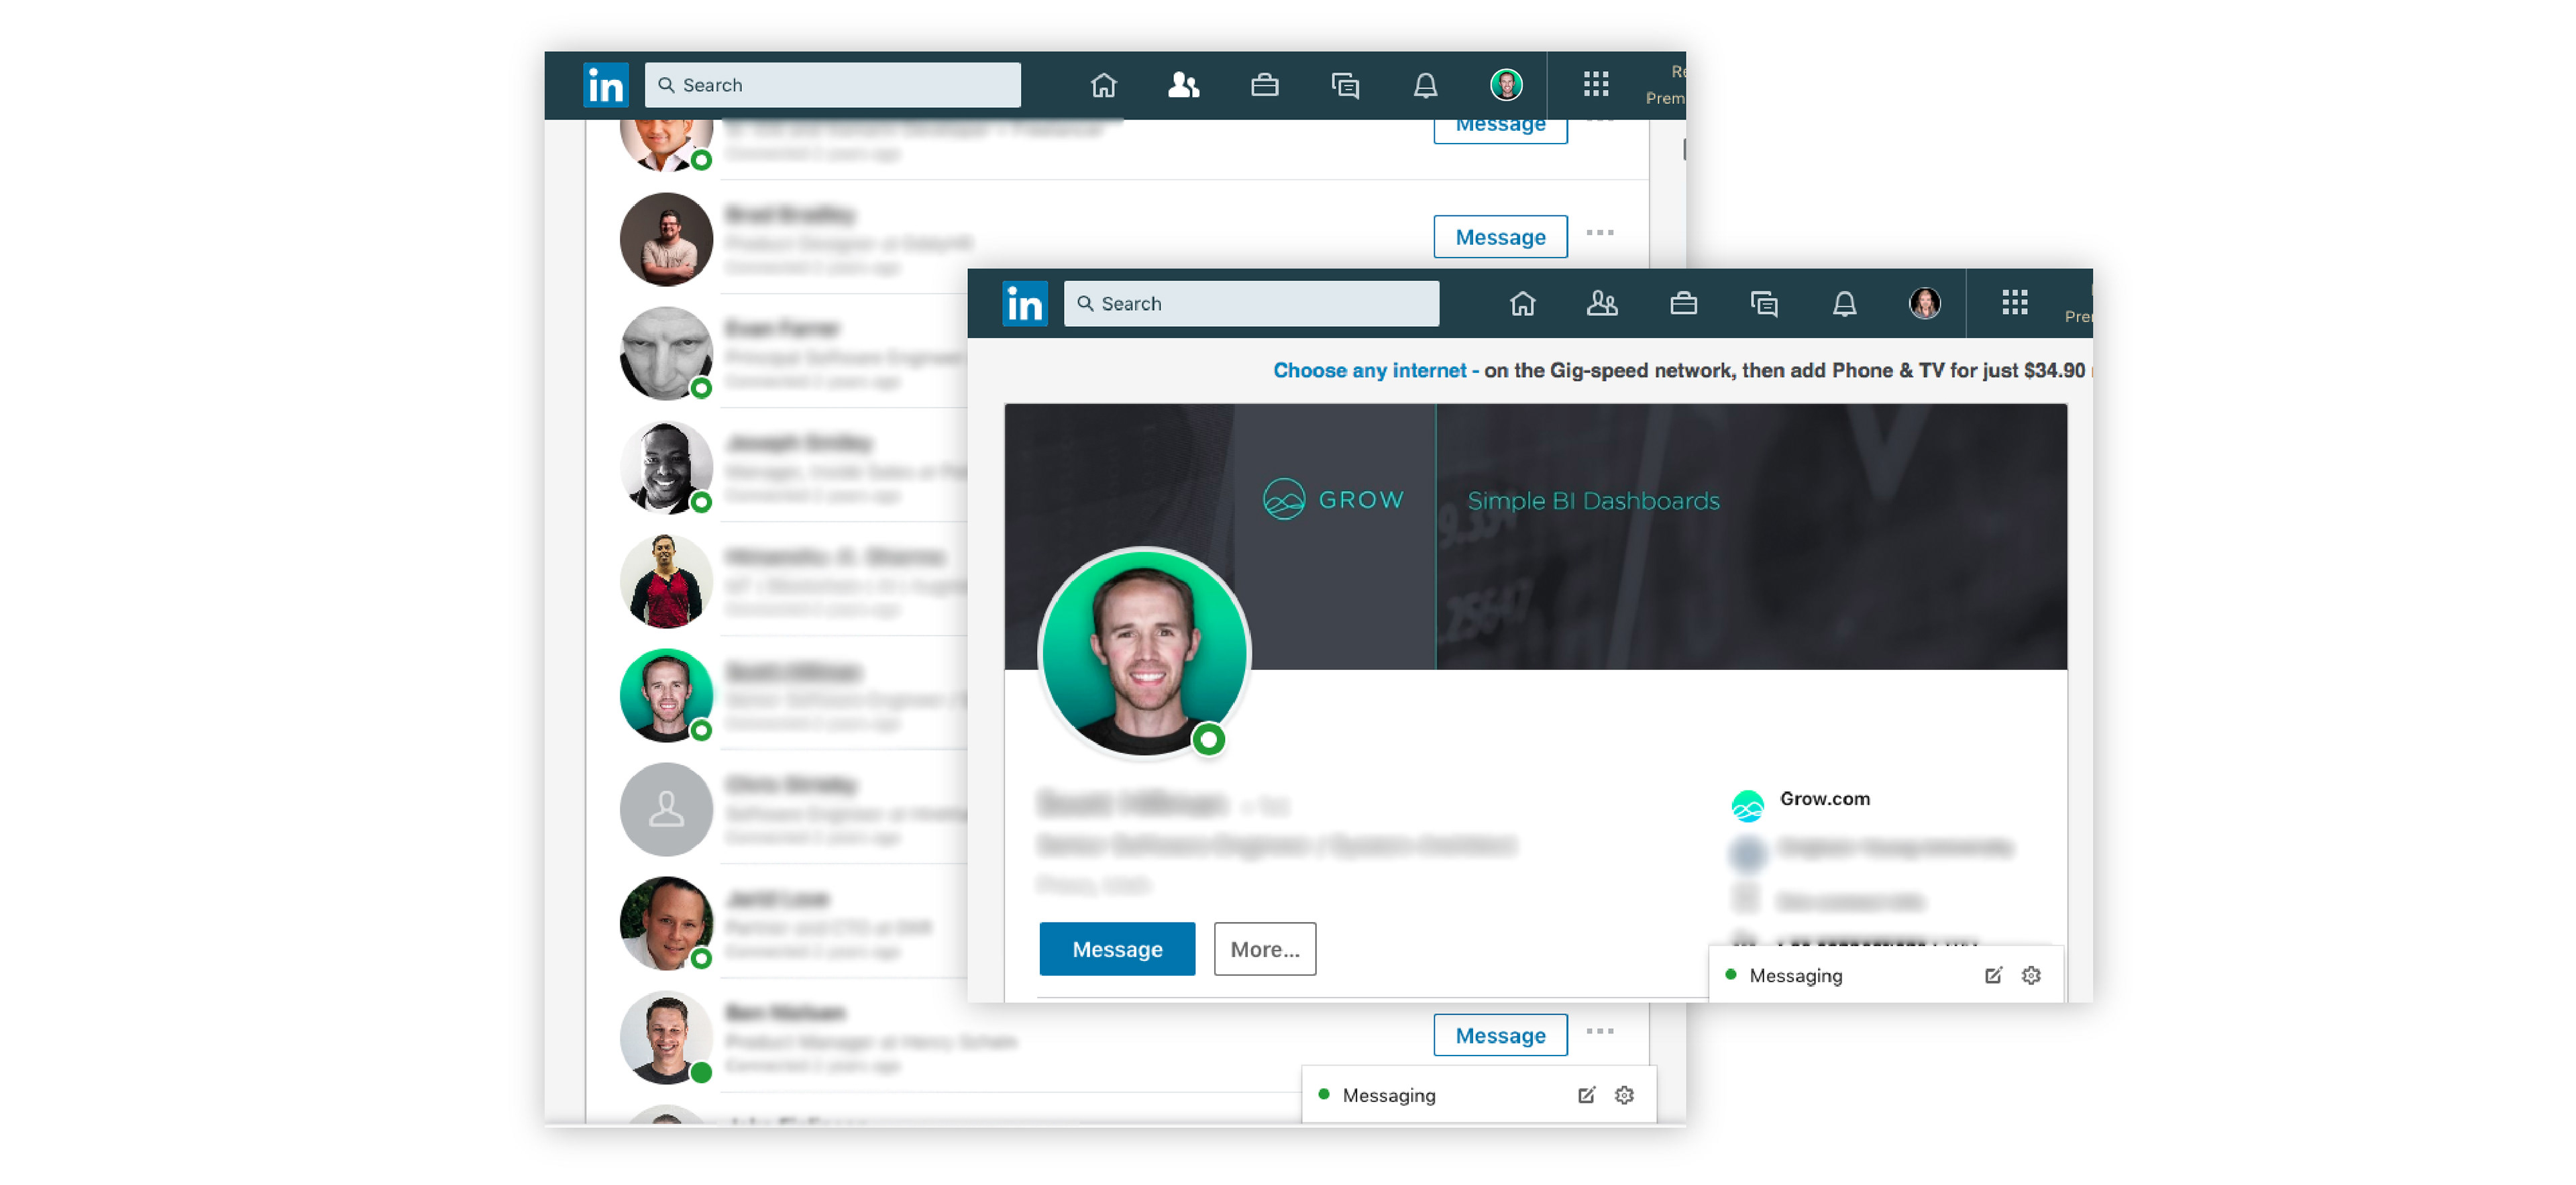Click 'Simple BI Dashboards' banner text
The image size is (2576, 1185).
point(1593,500)
